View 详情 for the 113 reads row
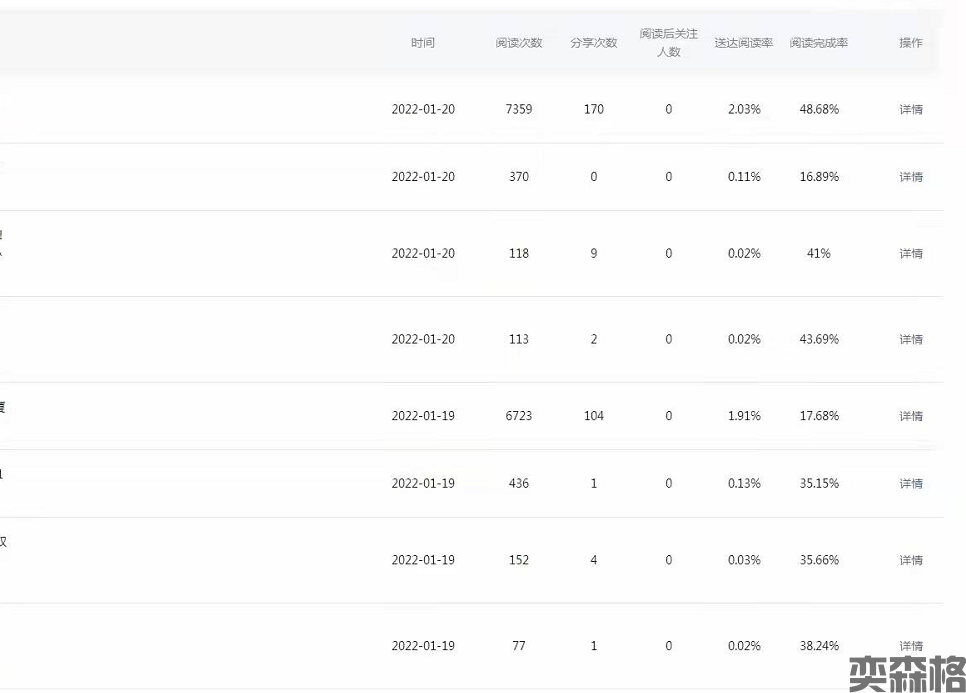The height and width of the screenshot is (693, 966). pos(910,340)
